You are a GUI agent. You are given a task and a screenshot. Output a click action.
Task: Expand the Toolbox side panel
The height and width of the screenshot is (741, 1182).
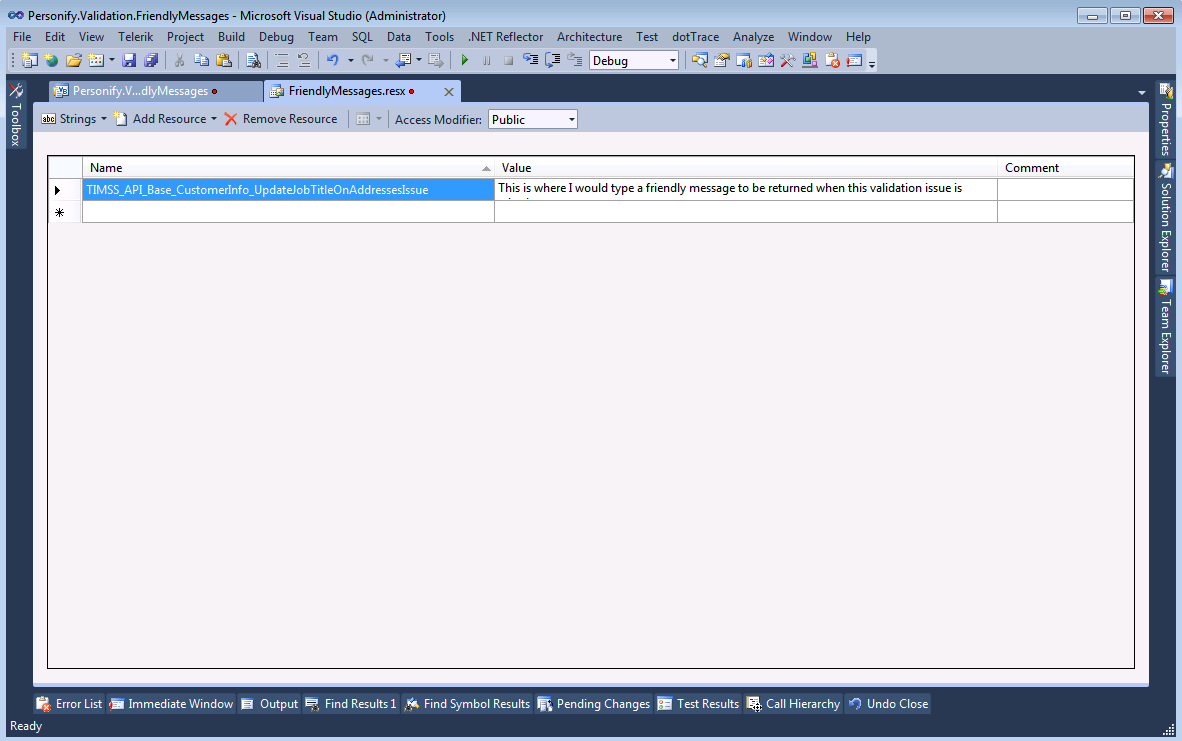(x=16, y=114)
